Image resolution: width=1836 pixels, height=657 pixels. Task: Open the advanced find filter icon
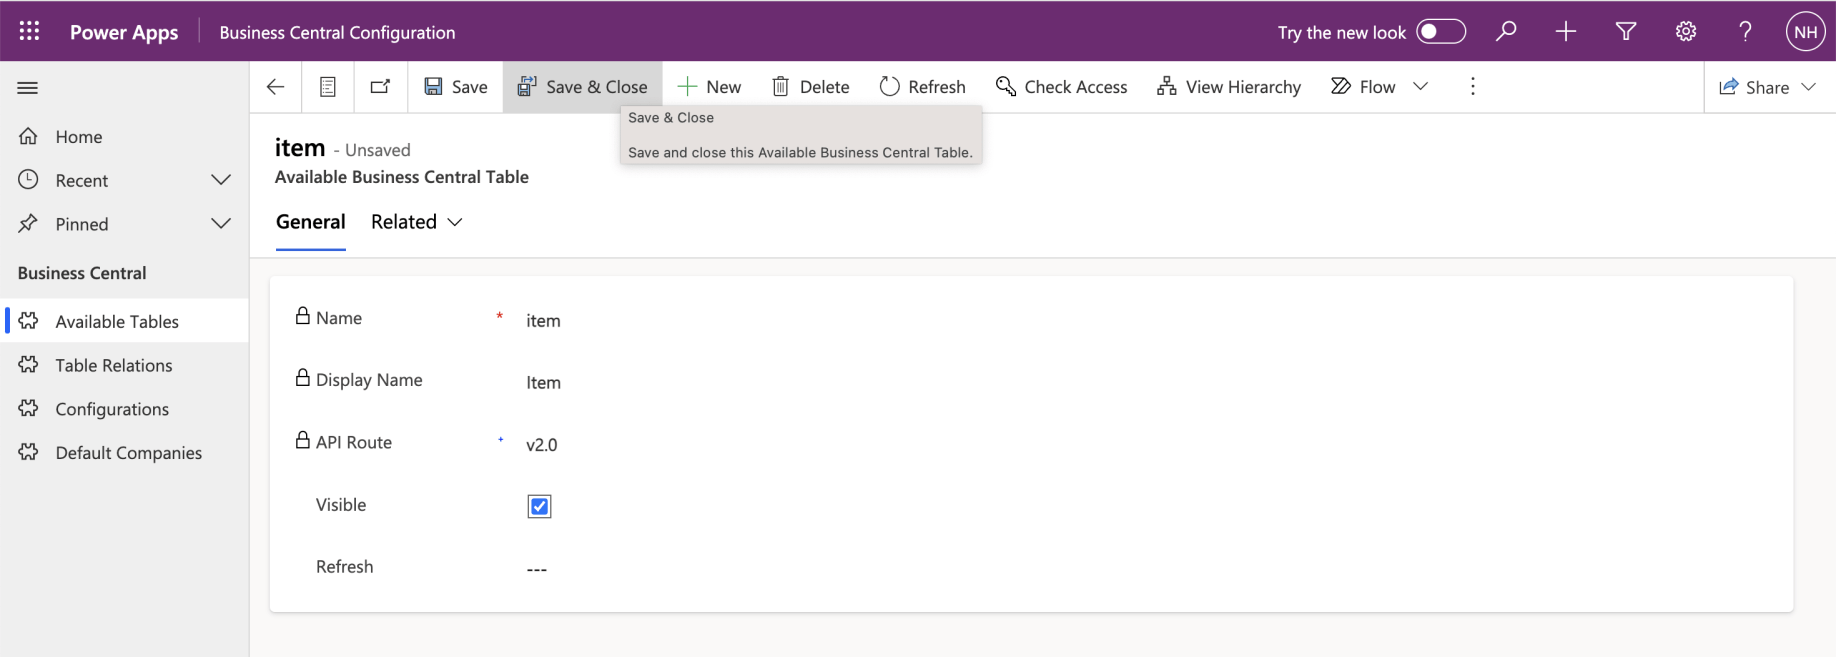[1626, 31]
